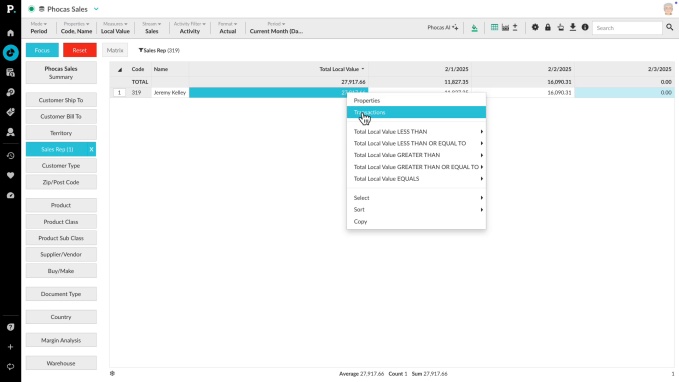Open Total Local Value LESS THAN OR EQUAL TO
The width and height of the screenshot is (679, 382).
tap(416, 143)
